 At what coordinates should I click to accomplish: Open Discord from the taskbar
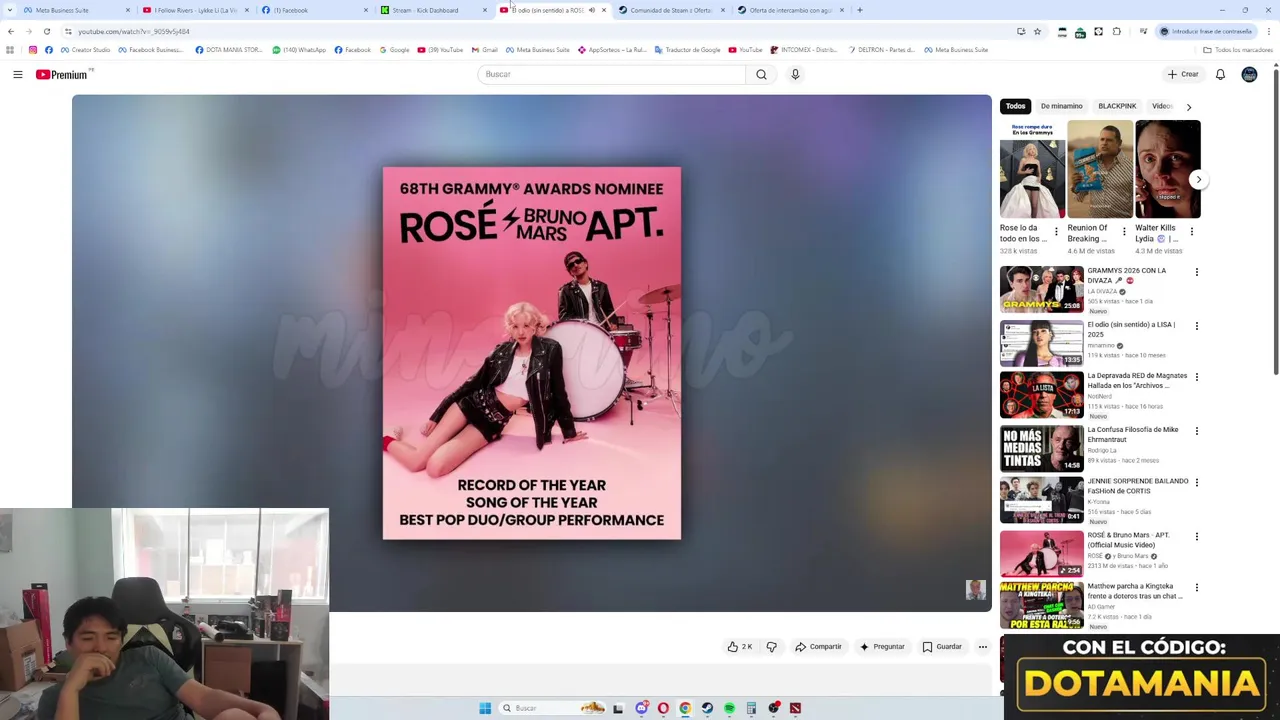tap(642, 708)
